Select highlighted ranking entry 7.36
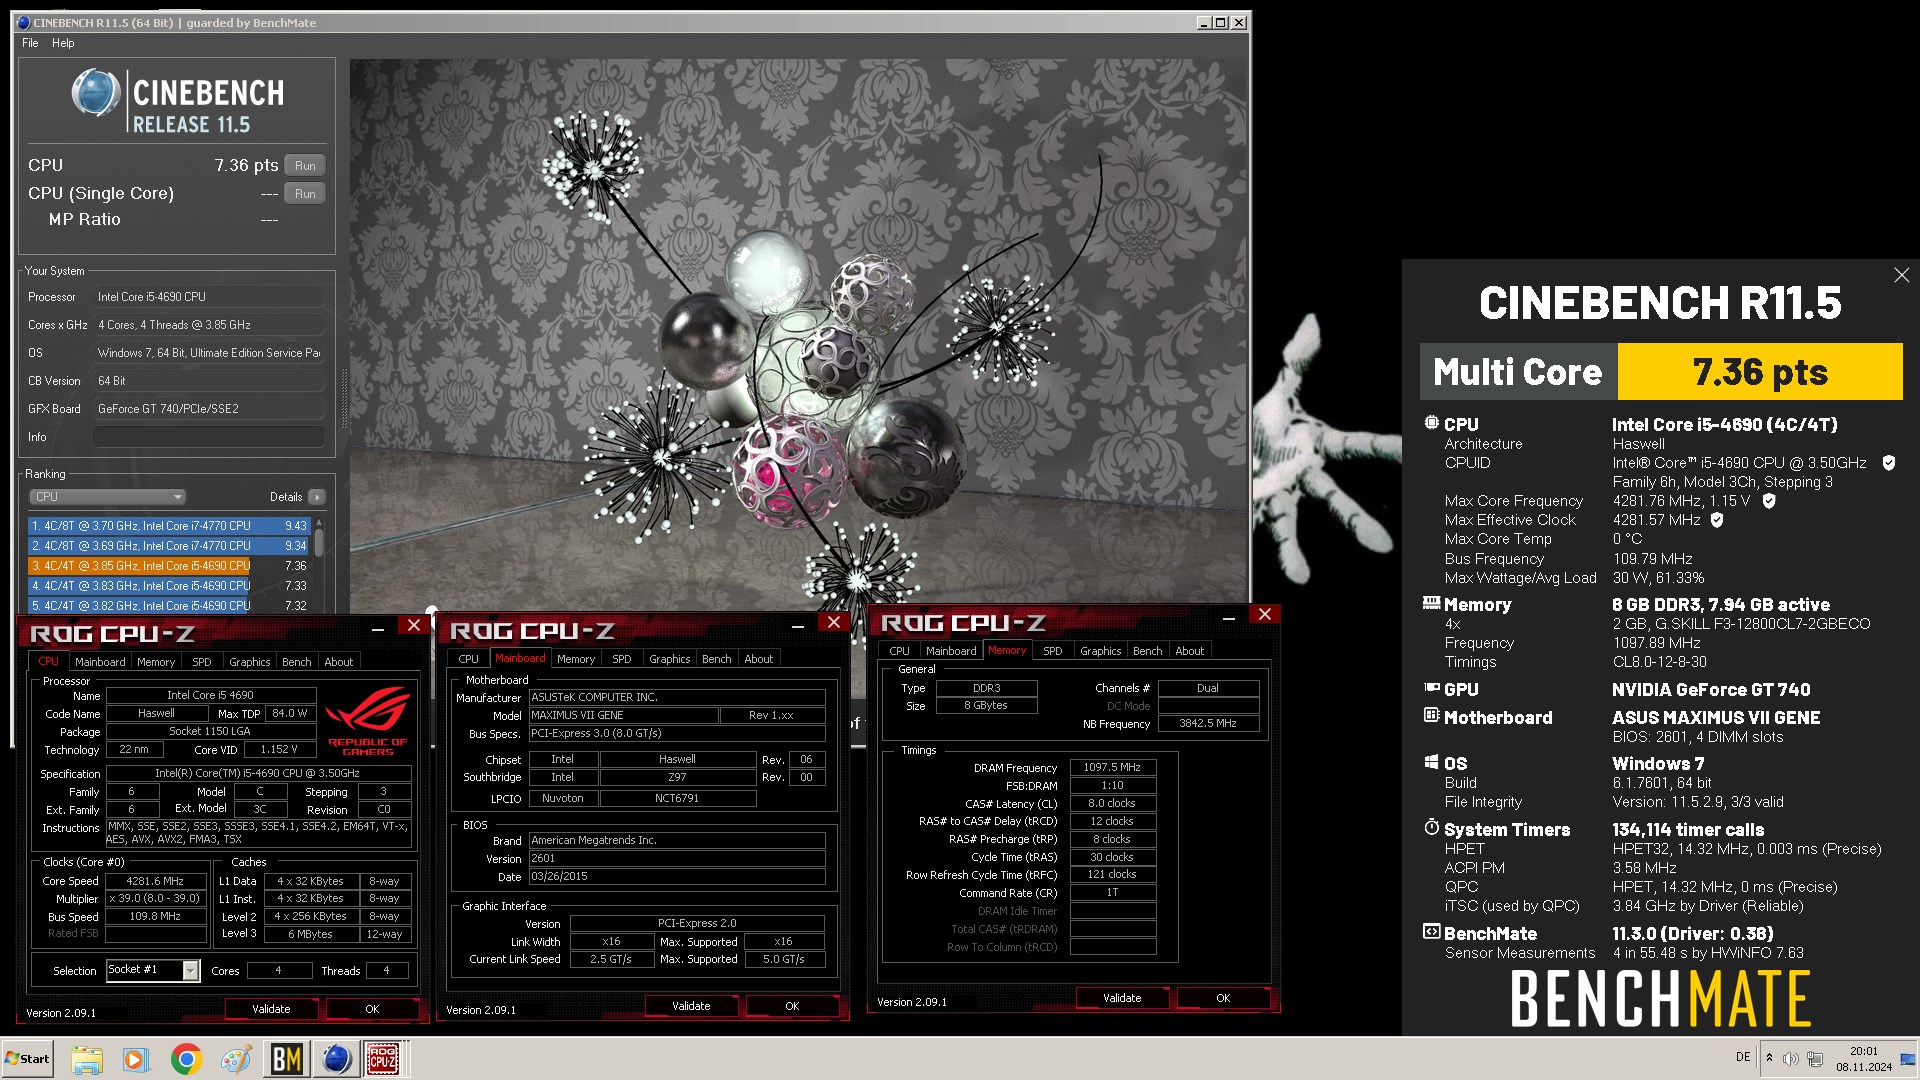 coord(169,566)
